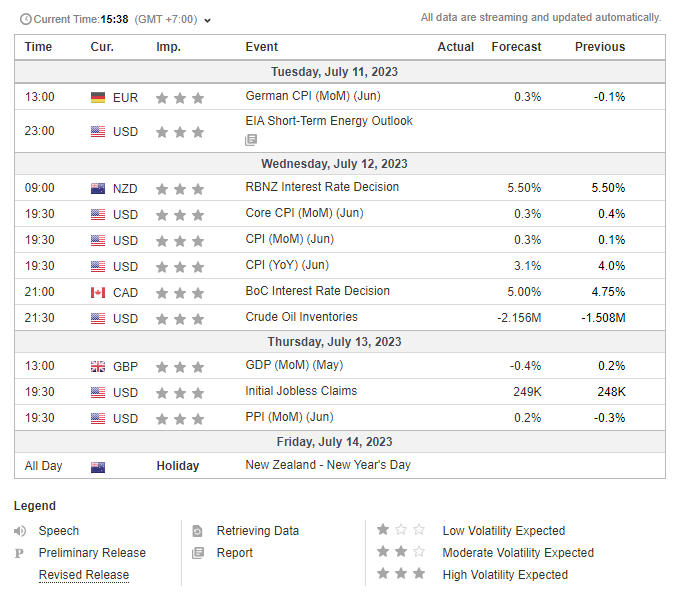Click the Revised Release link in legend
Viewport: 673px width, 601px height.
tap(83, 575)
